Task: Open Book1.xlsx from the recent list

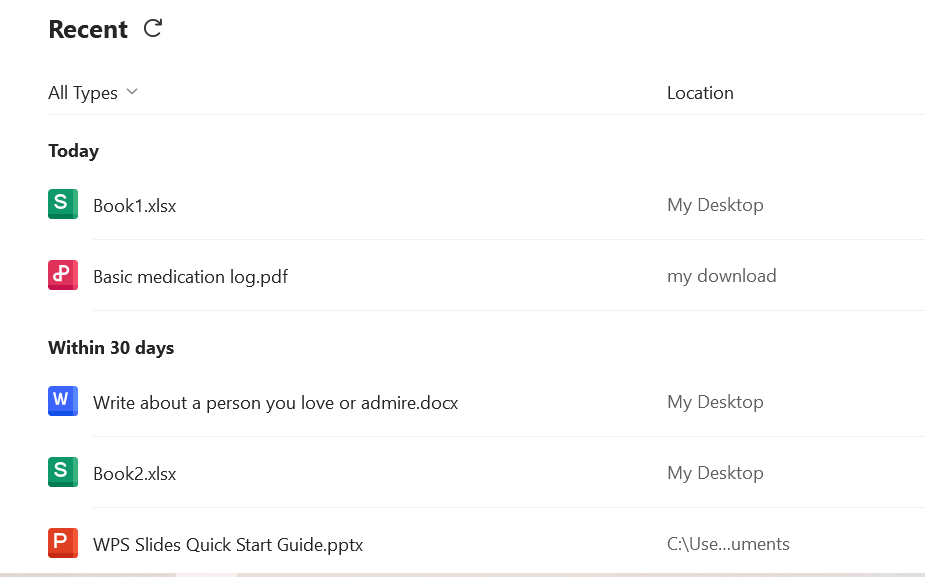Action: tap(135, 206)
